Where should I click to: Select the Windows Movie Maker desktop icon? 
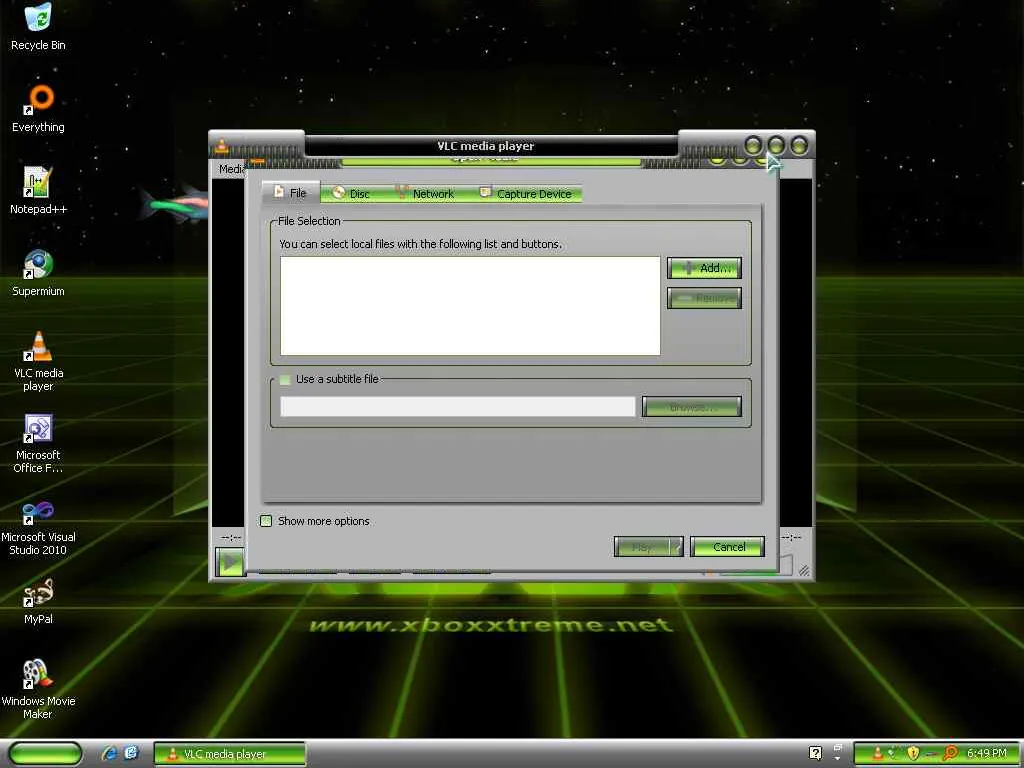pos(38,690)
